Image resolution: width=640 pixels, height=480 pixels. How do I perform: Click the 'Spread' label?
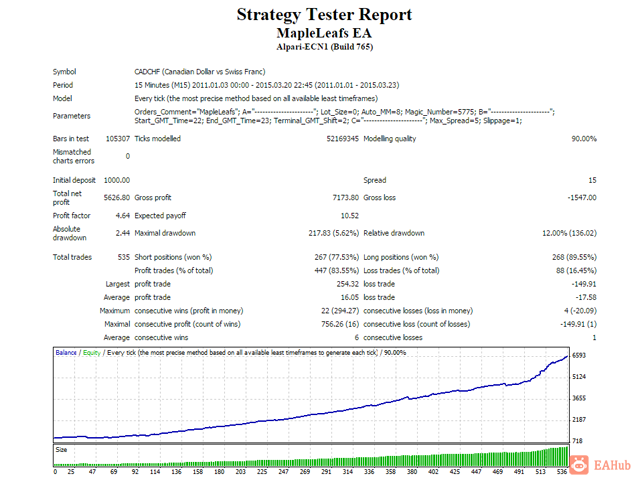tap(375, 180)
